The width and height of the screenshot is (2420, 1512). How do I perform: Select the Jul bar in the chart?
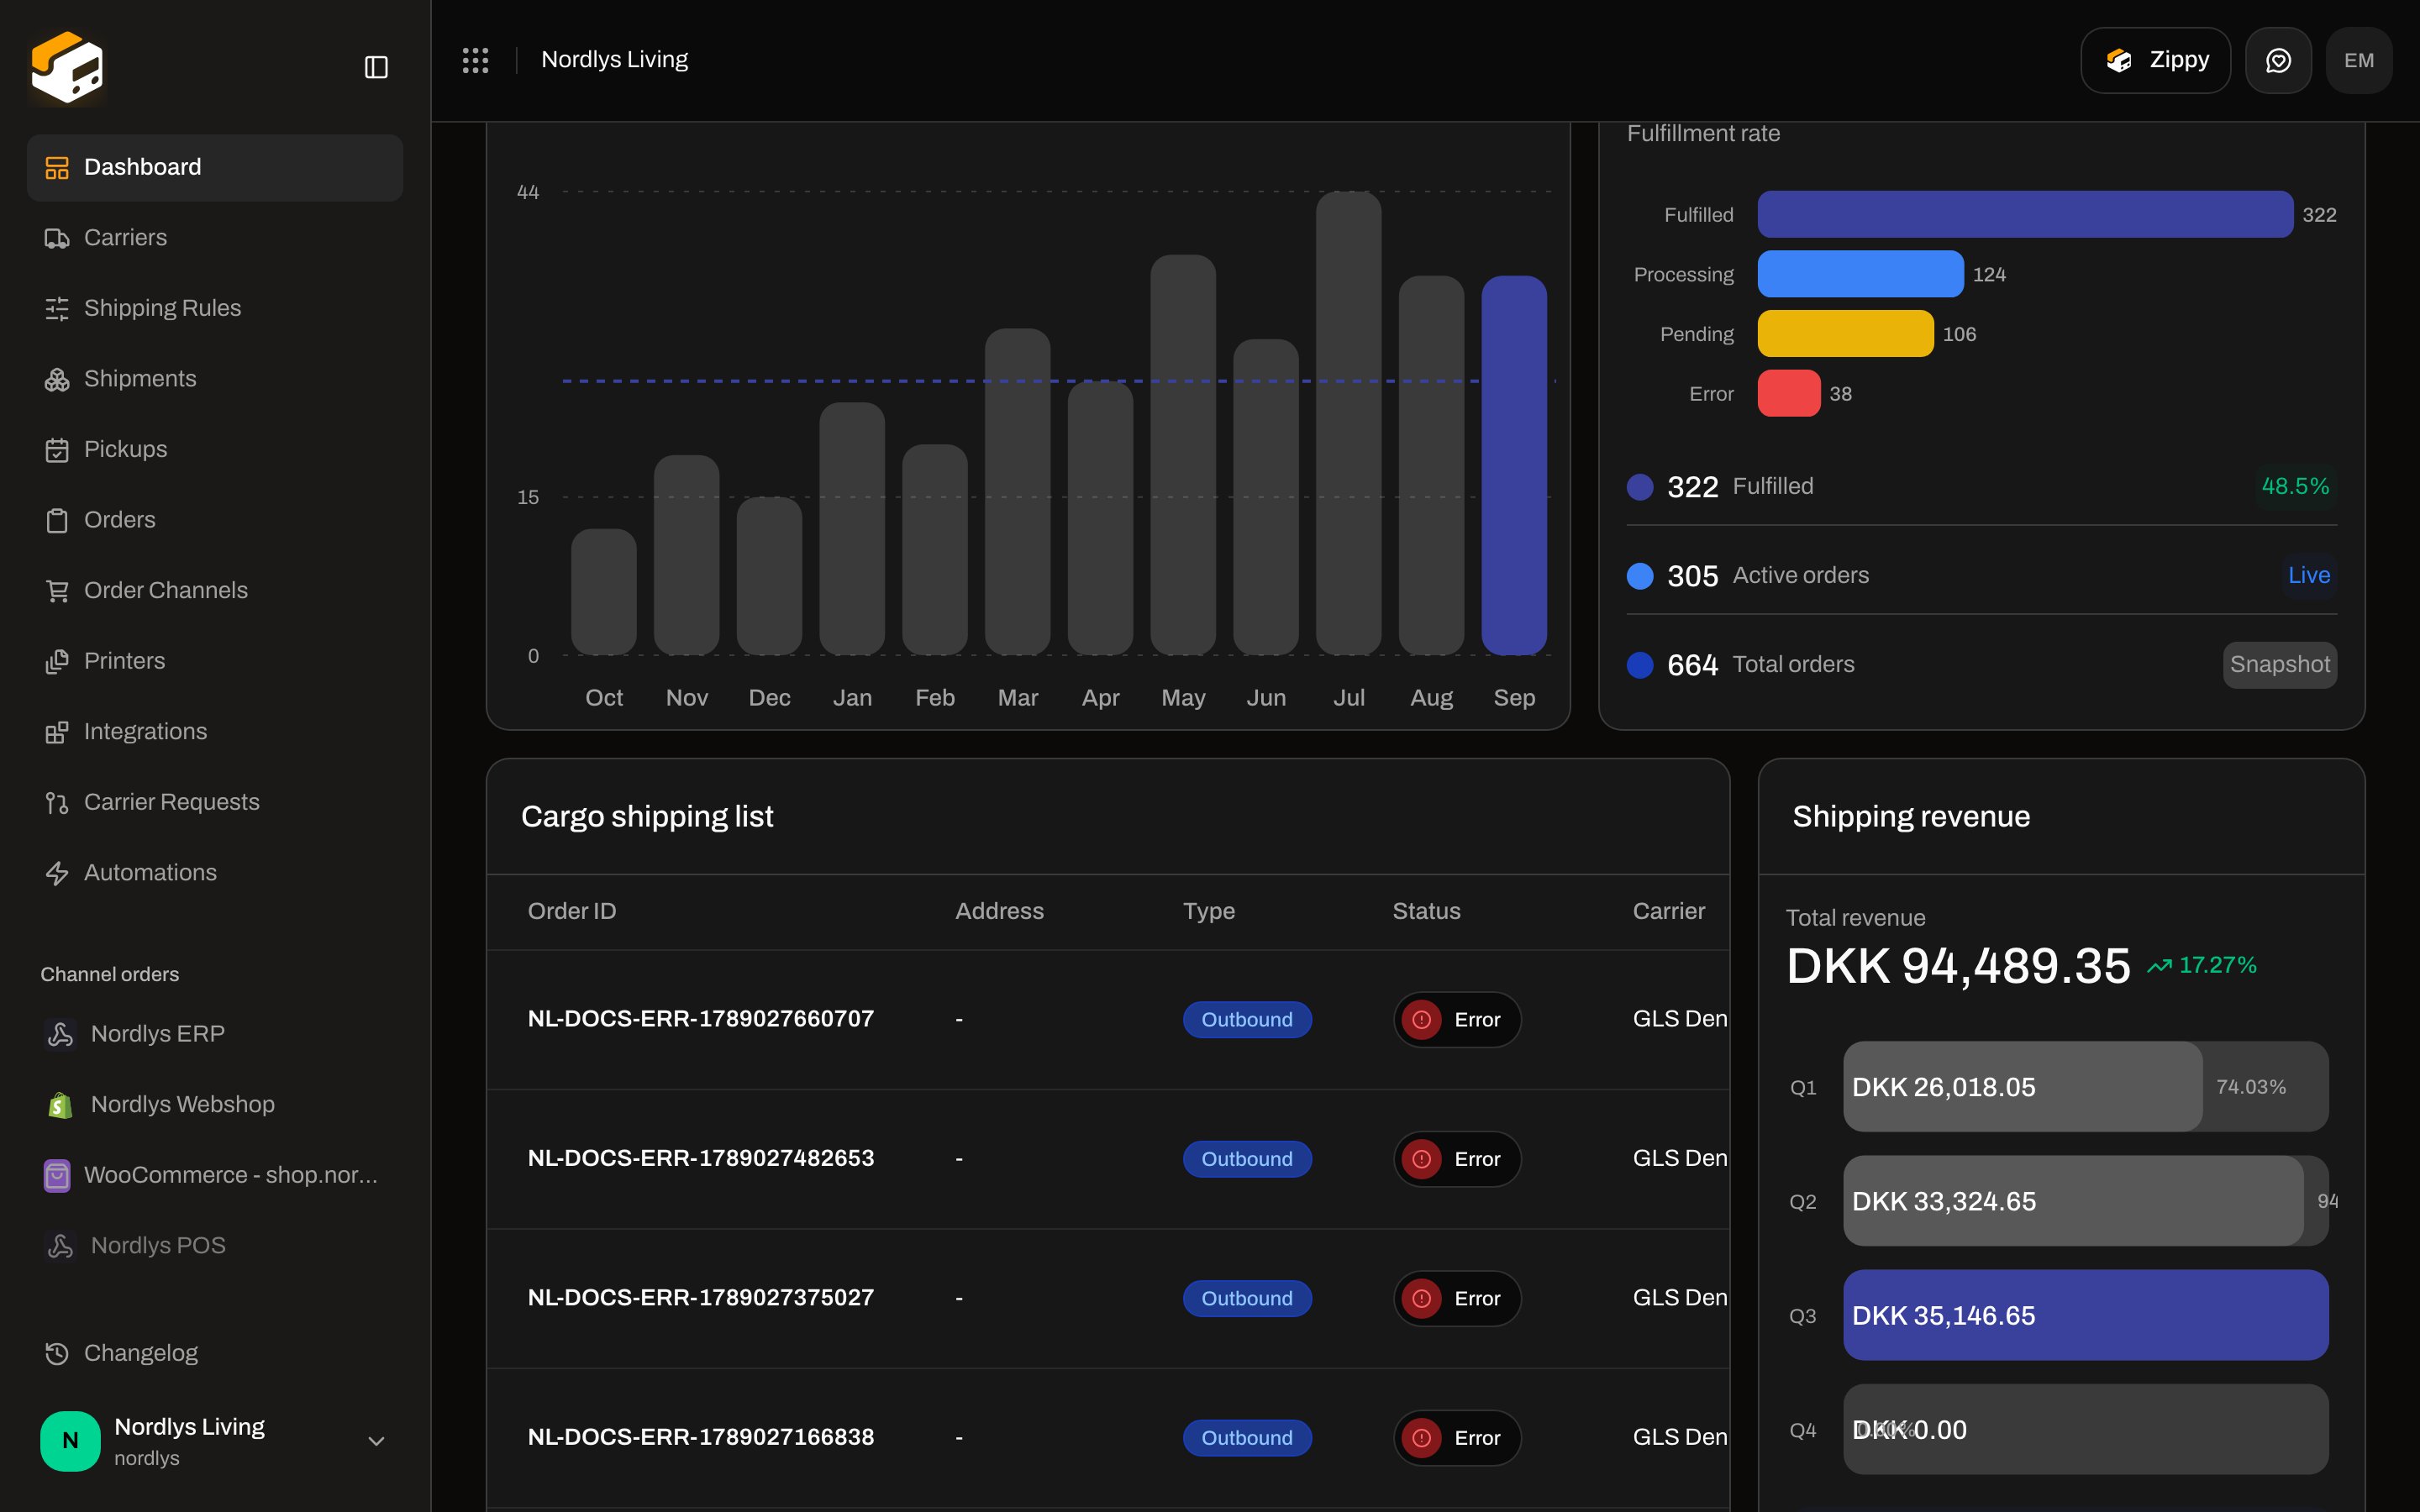tap(1348, 423)
